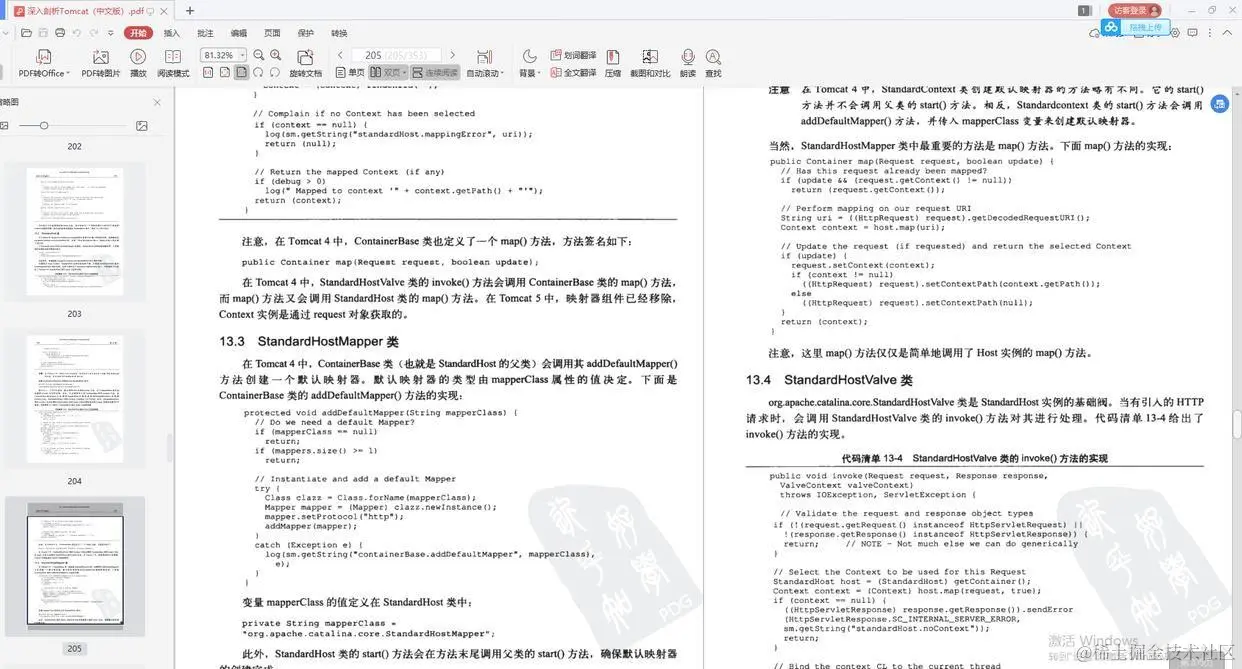
Task: Start 朗读 read-aloud feature
Action: tap(688, 63)
